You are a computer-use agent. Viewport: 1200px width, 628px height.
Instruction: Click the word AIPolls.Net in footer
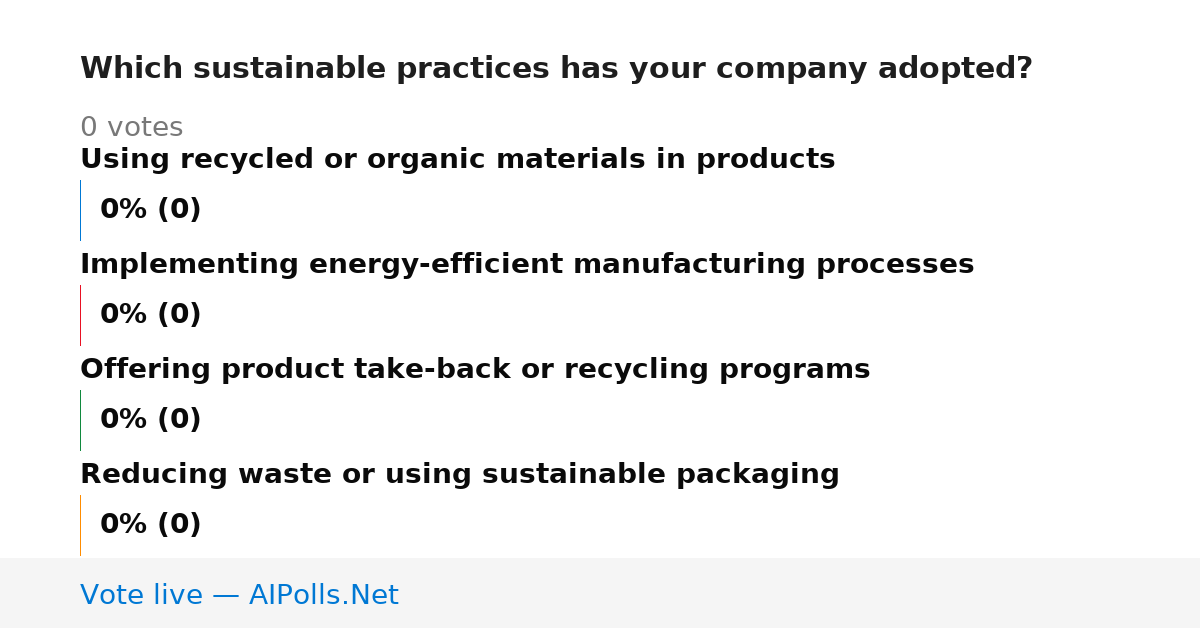coord(323,595)
